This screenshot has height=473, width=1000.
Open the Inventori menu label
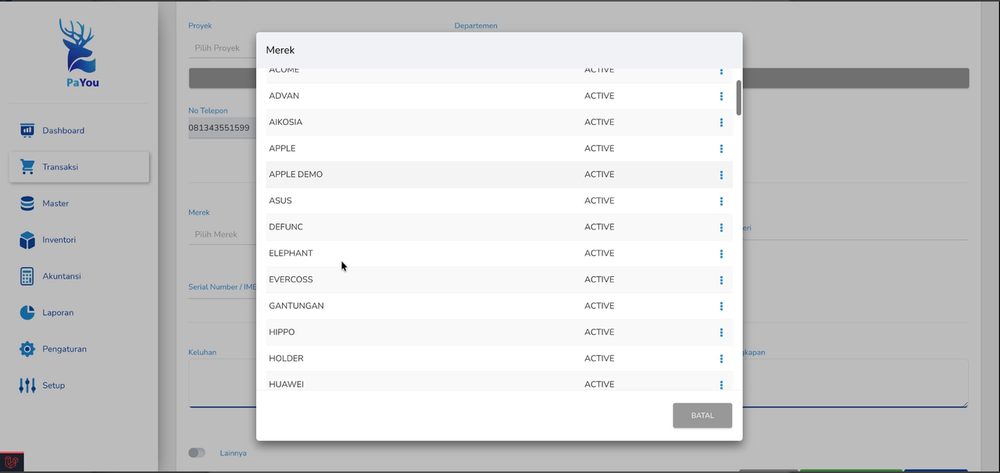(x=59, y=240)
